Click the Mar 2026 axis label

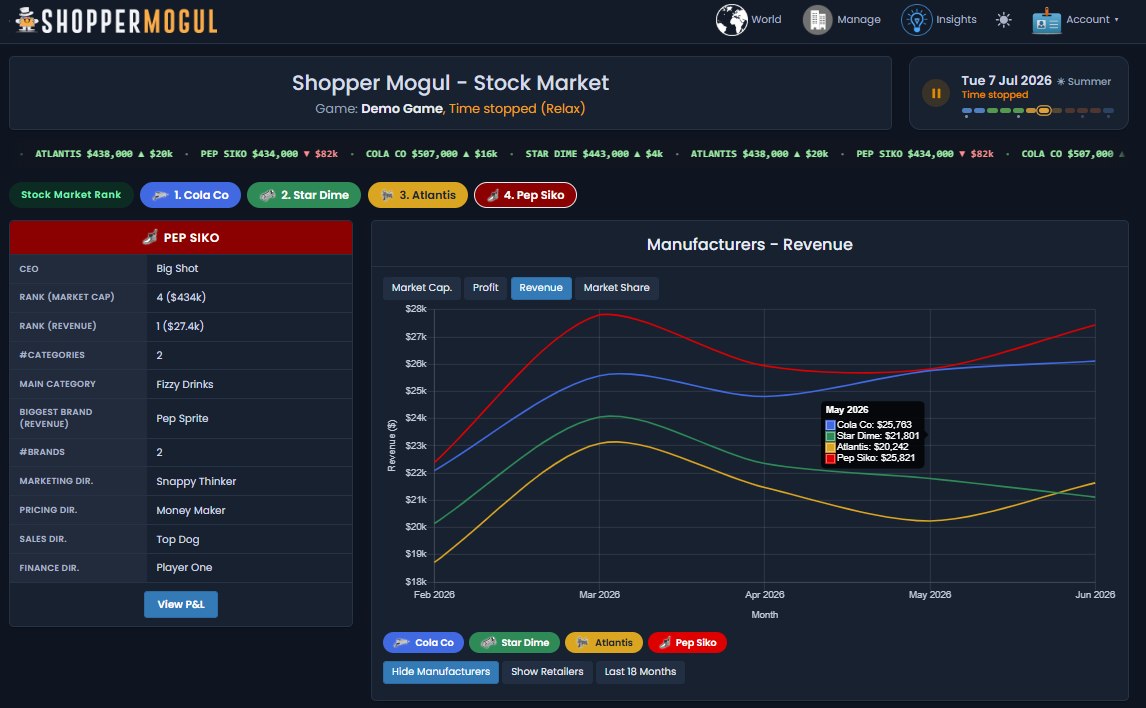[599, 595]
